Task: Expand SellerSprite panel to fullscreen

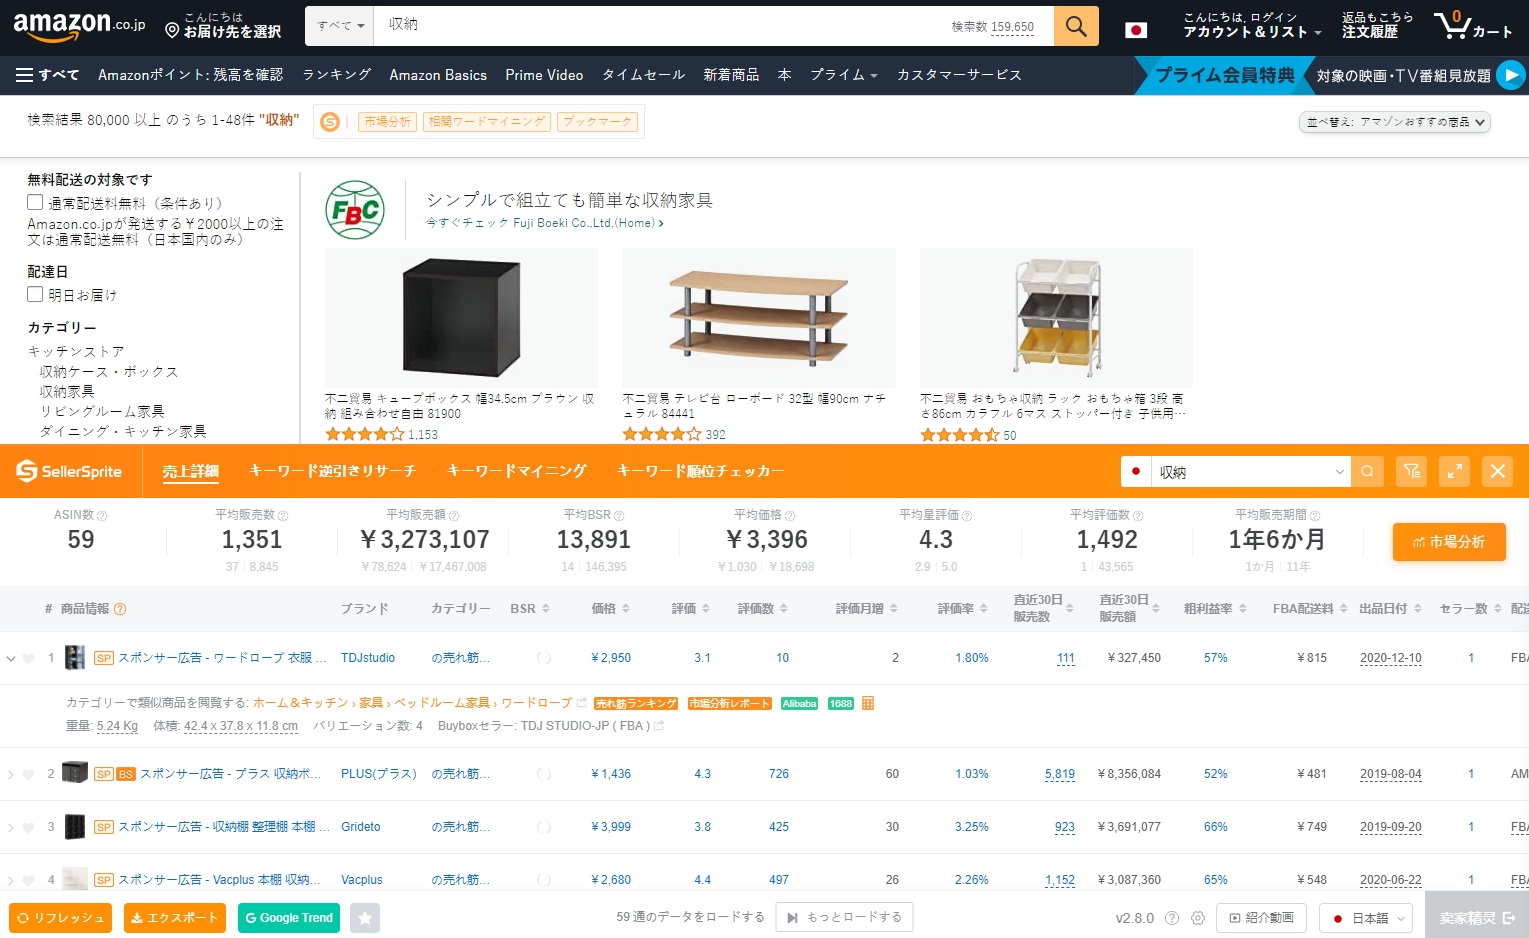Action: coord(1454,472)
